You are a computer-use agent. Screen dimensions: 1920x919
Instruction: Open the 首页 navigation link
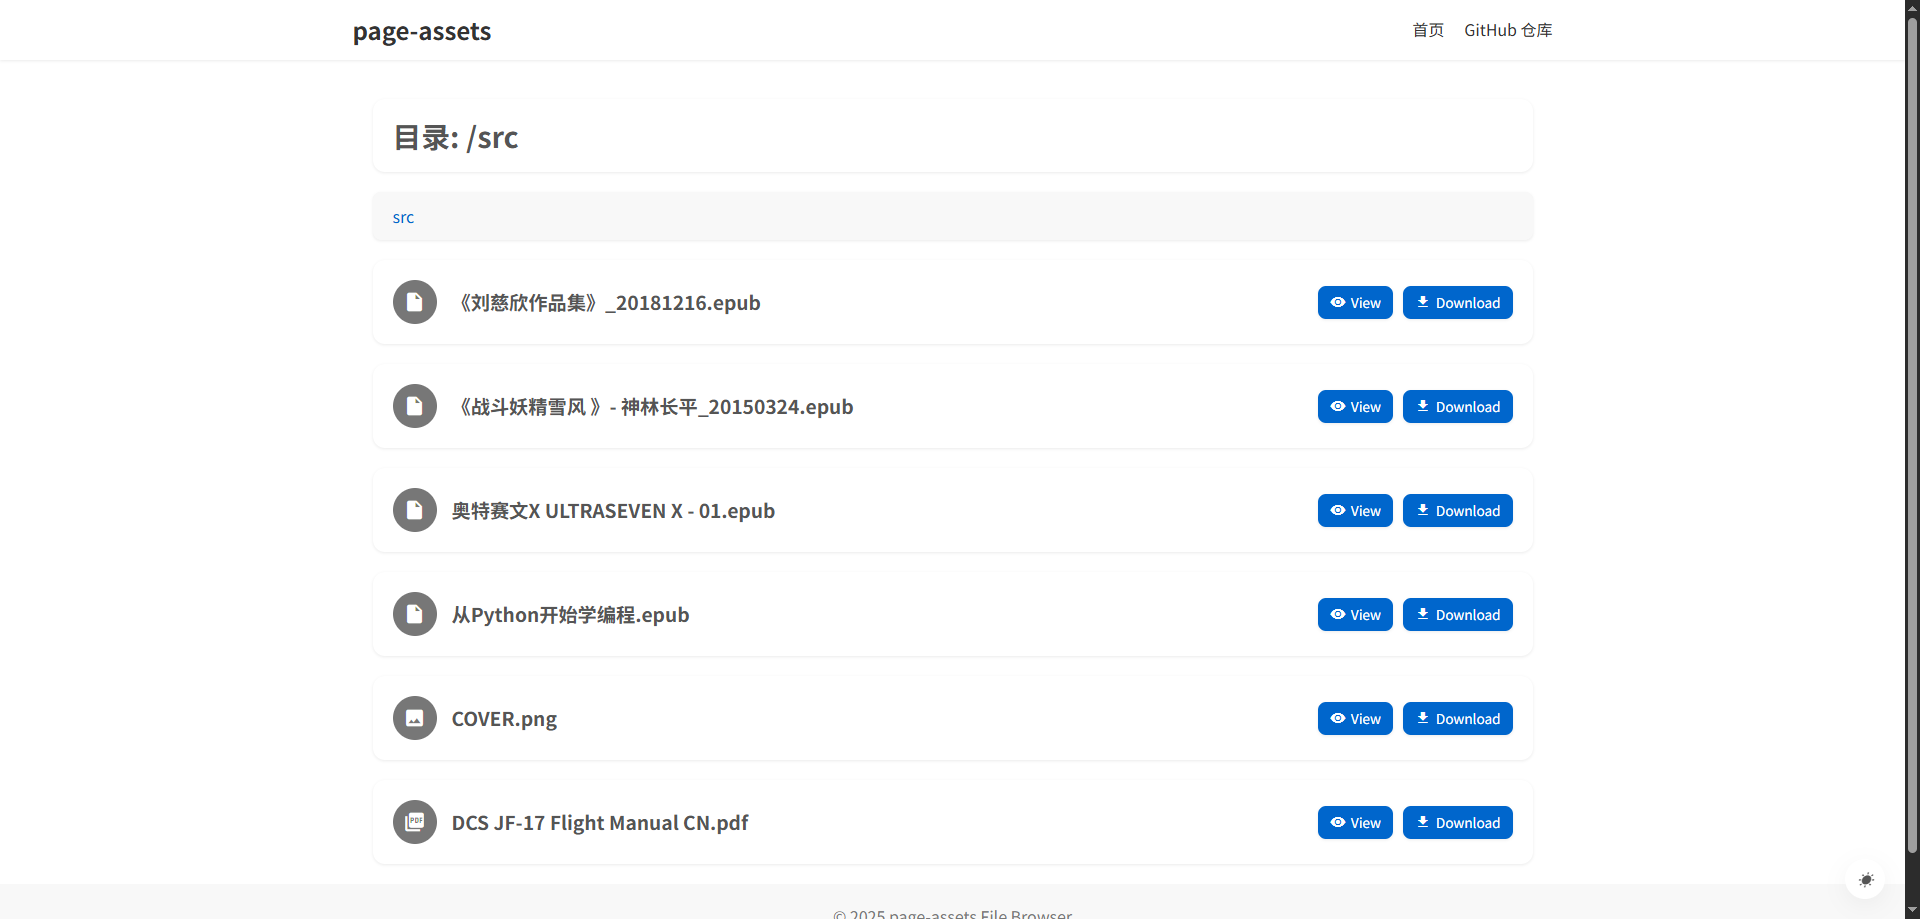(x=1427, y=30)
